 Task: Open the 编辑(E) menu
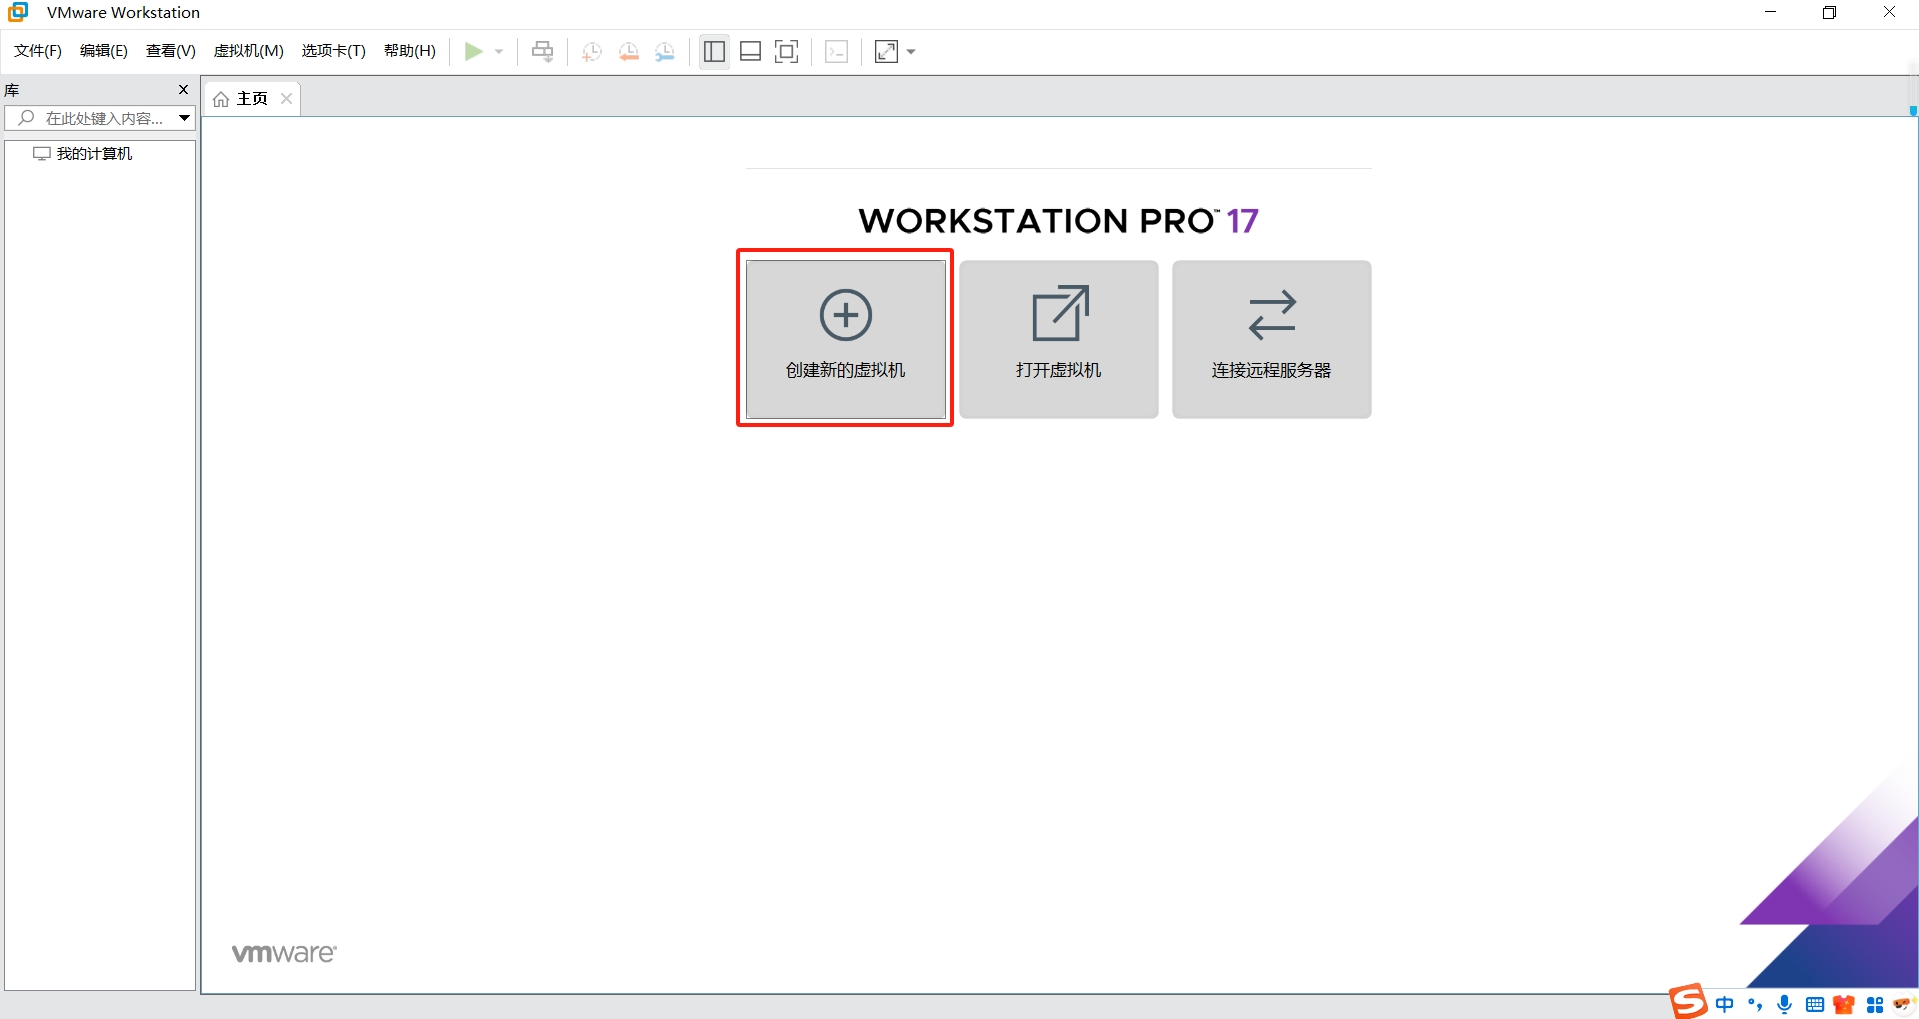tap(104, 51)
